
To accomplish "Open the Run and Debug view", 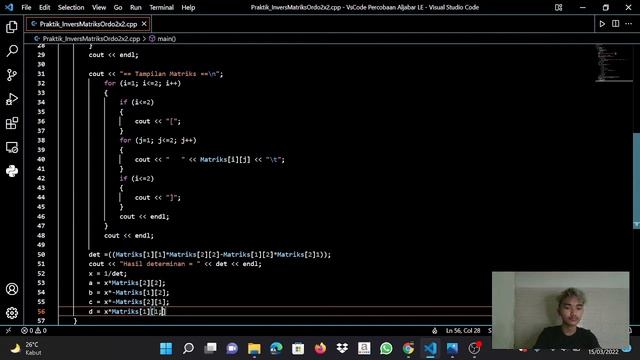I will pyautogui.click(x=12, y=99).
